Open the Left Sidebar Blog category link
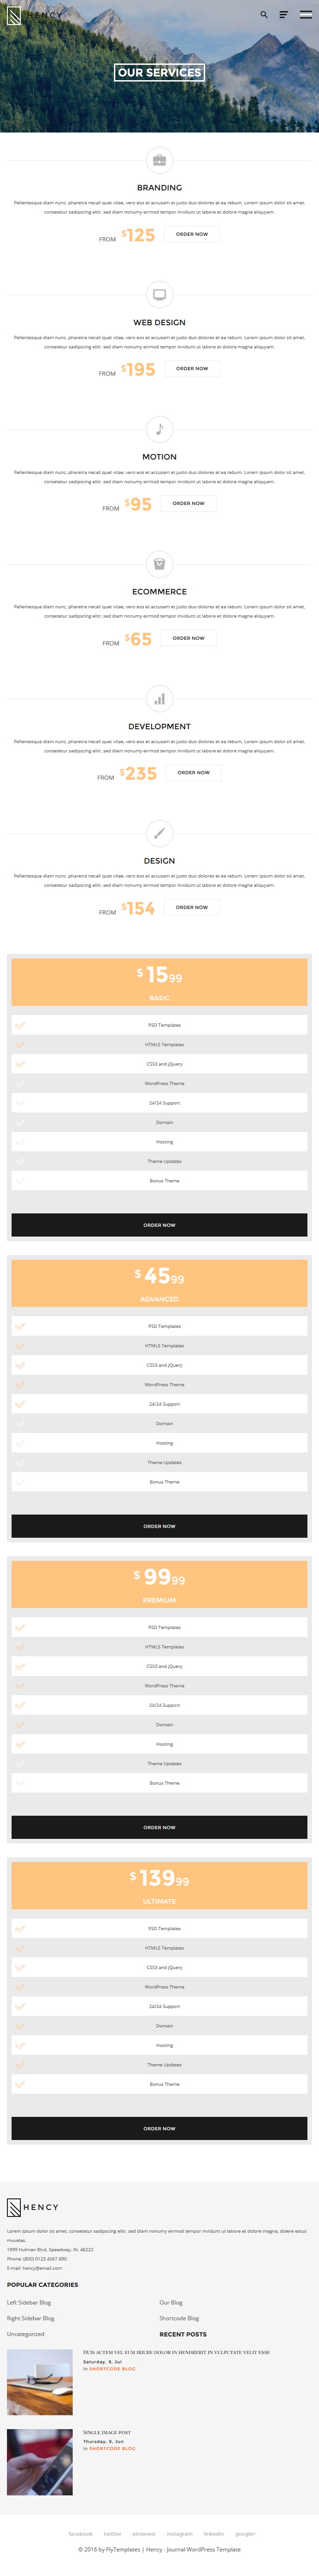The image size is (319, 2576). pyautogui.click(x=29, y=2302)
